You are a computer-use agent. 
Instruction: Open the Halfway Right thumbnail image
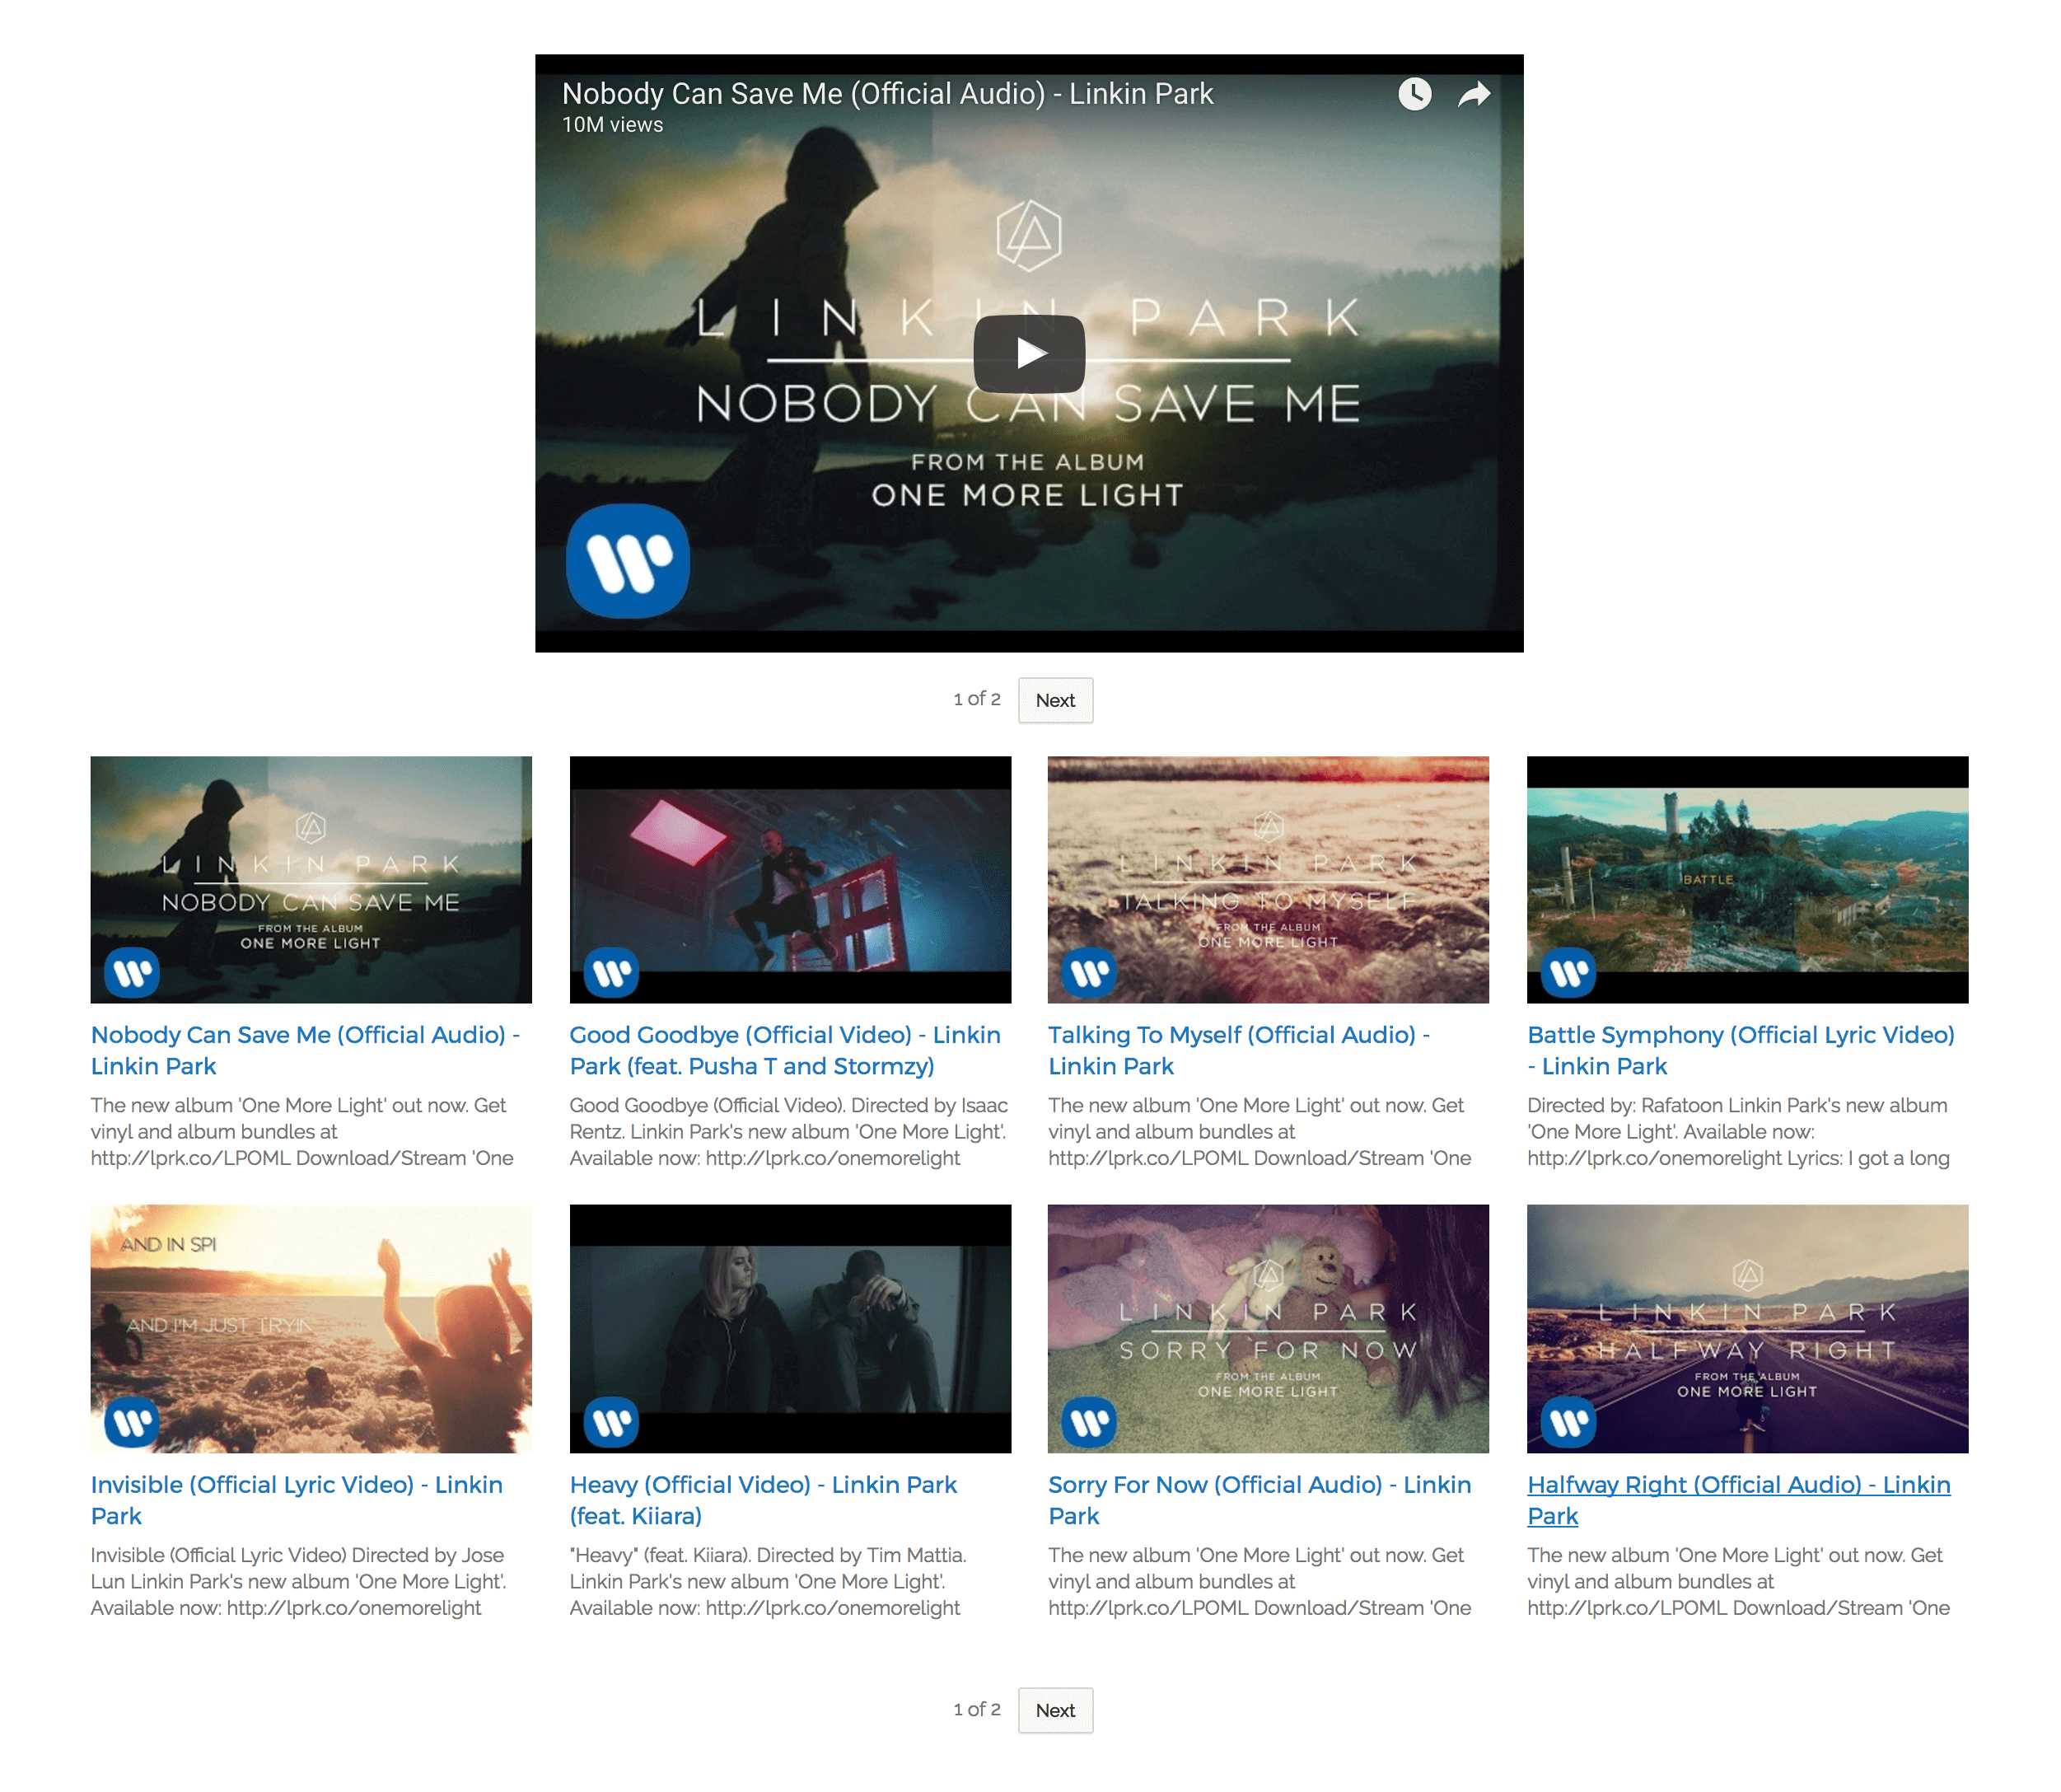pos(1746,1328)
